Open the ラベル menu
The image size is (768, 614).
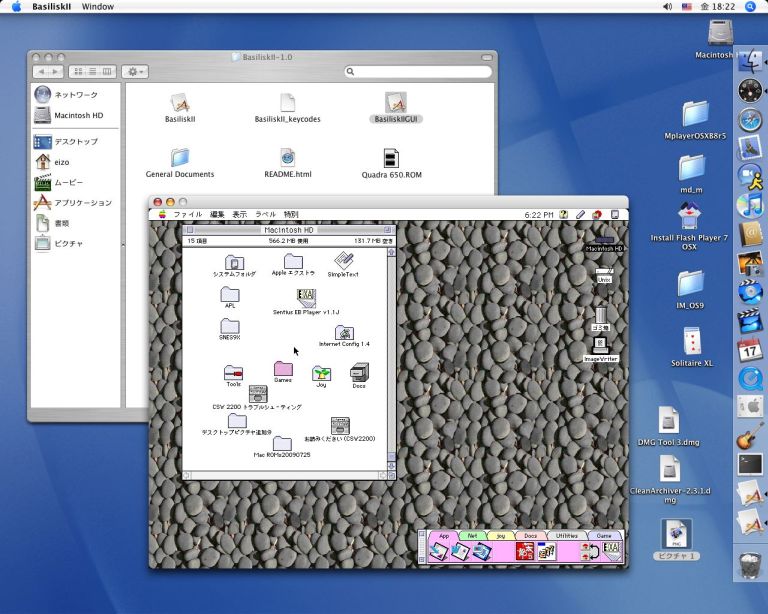(x=265, y=214)
